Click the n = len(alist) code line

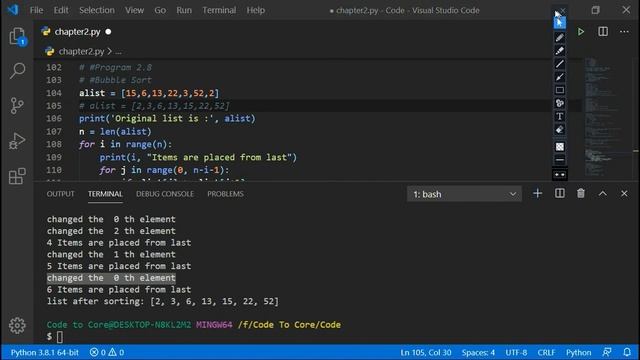pyautogui.click(x=115, y=131)
